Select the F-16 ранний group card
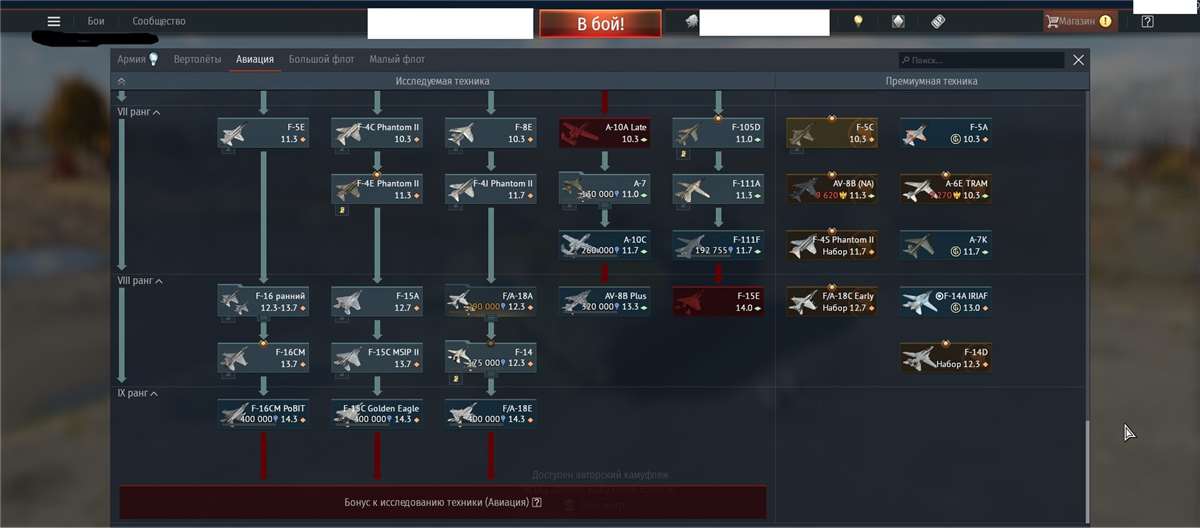 (262, 301)
